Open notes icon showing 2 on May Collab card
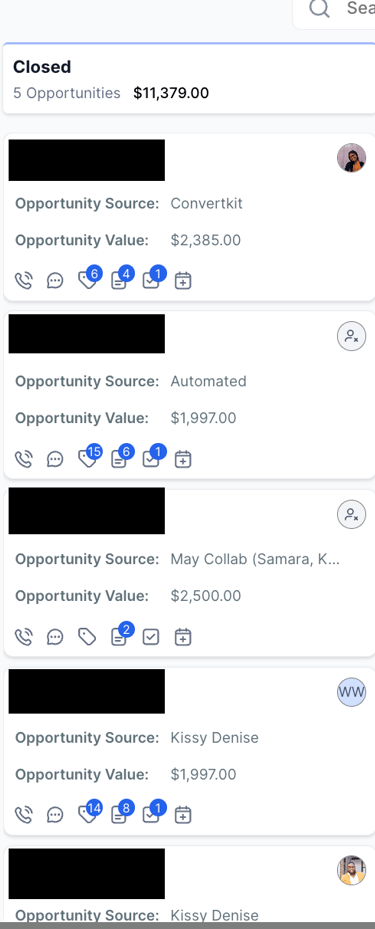Screen dimensions: 375x929 tap(119, 637)
